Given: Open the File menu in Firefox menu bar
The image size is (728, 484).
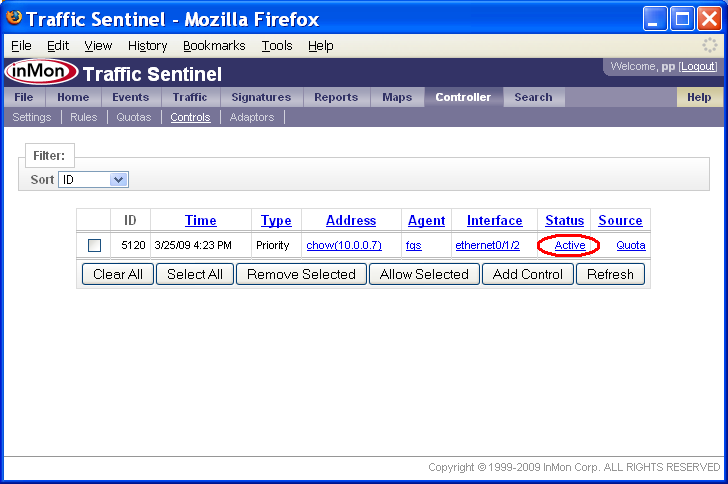Looking at the screenshot, I should (21, 46).
